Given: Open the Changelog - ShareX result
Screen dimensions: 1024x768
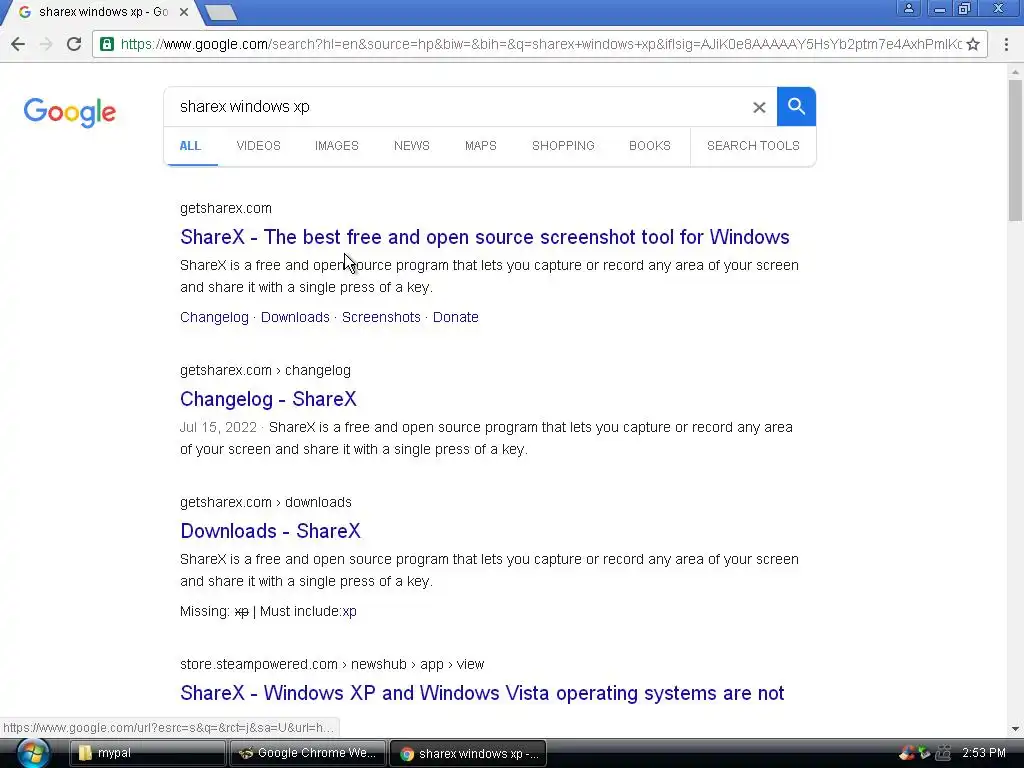Looking at the screenshot, I should click(268, 399).
